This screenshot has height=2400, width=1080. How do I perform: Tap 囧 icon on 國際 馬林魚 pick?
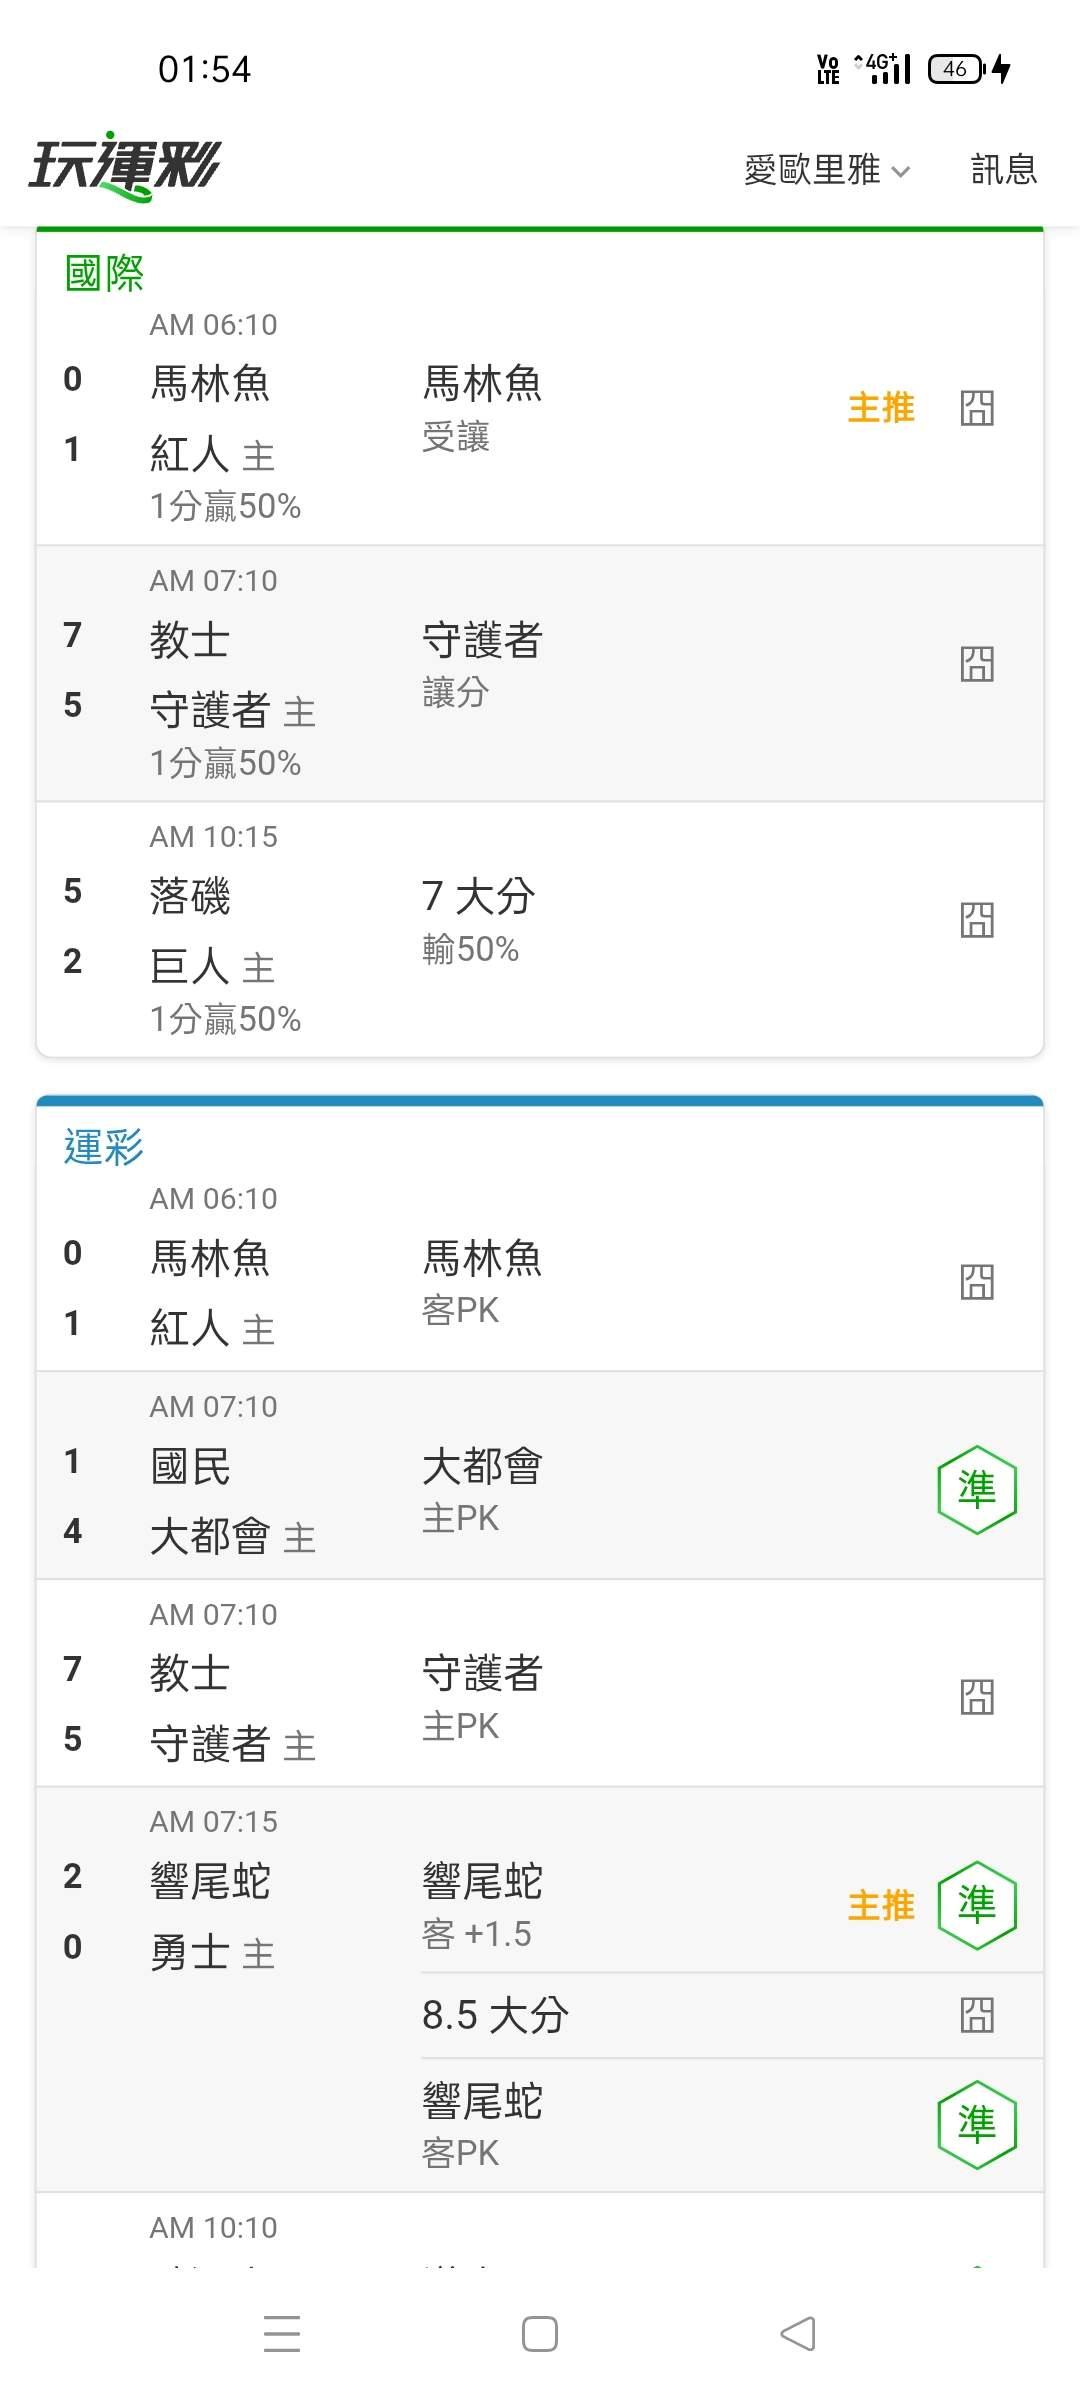click(x=977, y=408)
